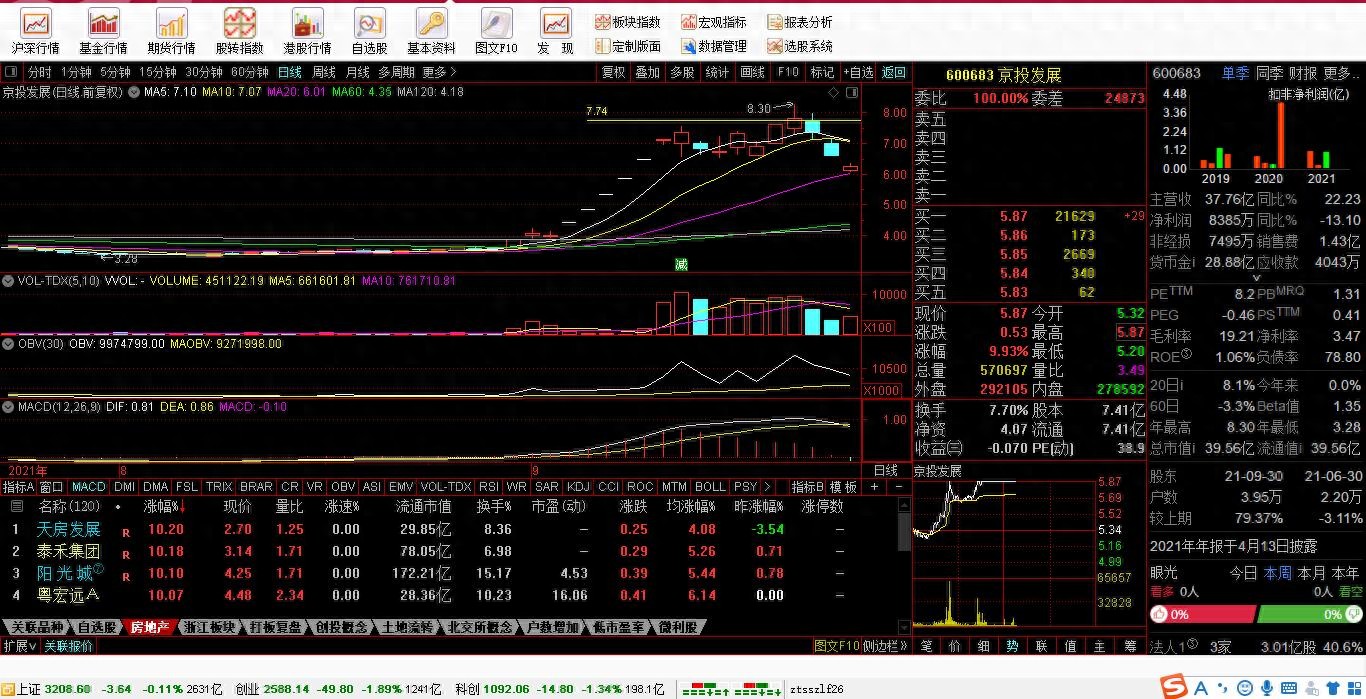The height and width of the screenshot is (699, 1366).
Task: Select the 浙江板块 sector tab
Action: [210, 627]
